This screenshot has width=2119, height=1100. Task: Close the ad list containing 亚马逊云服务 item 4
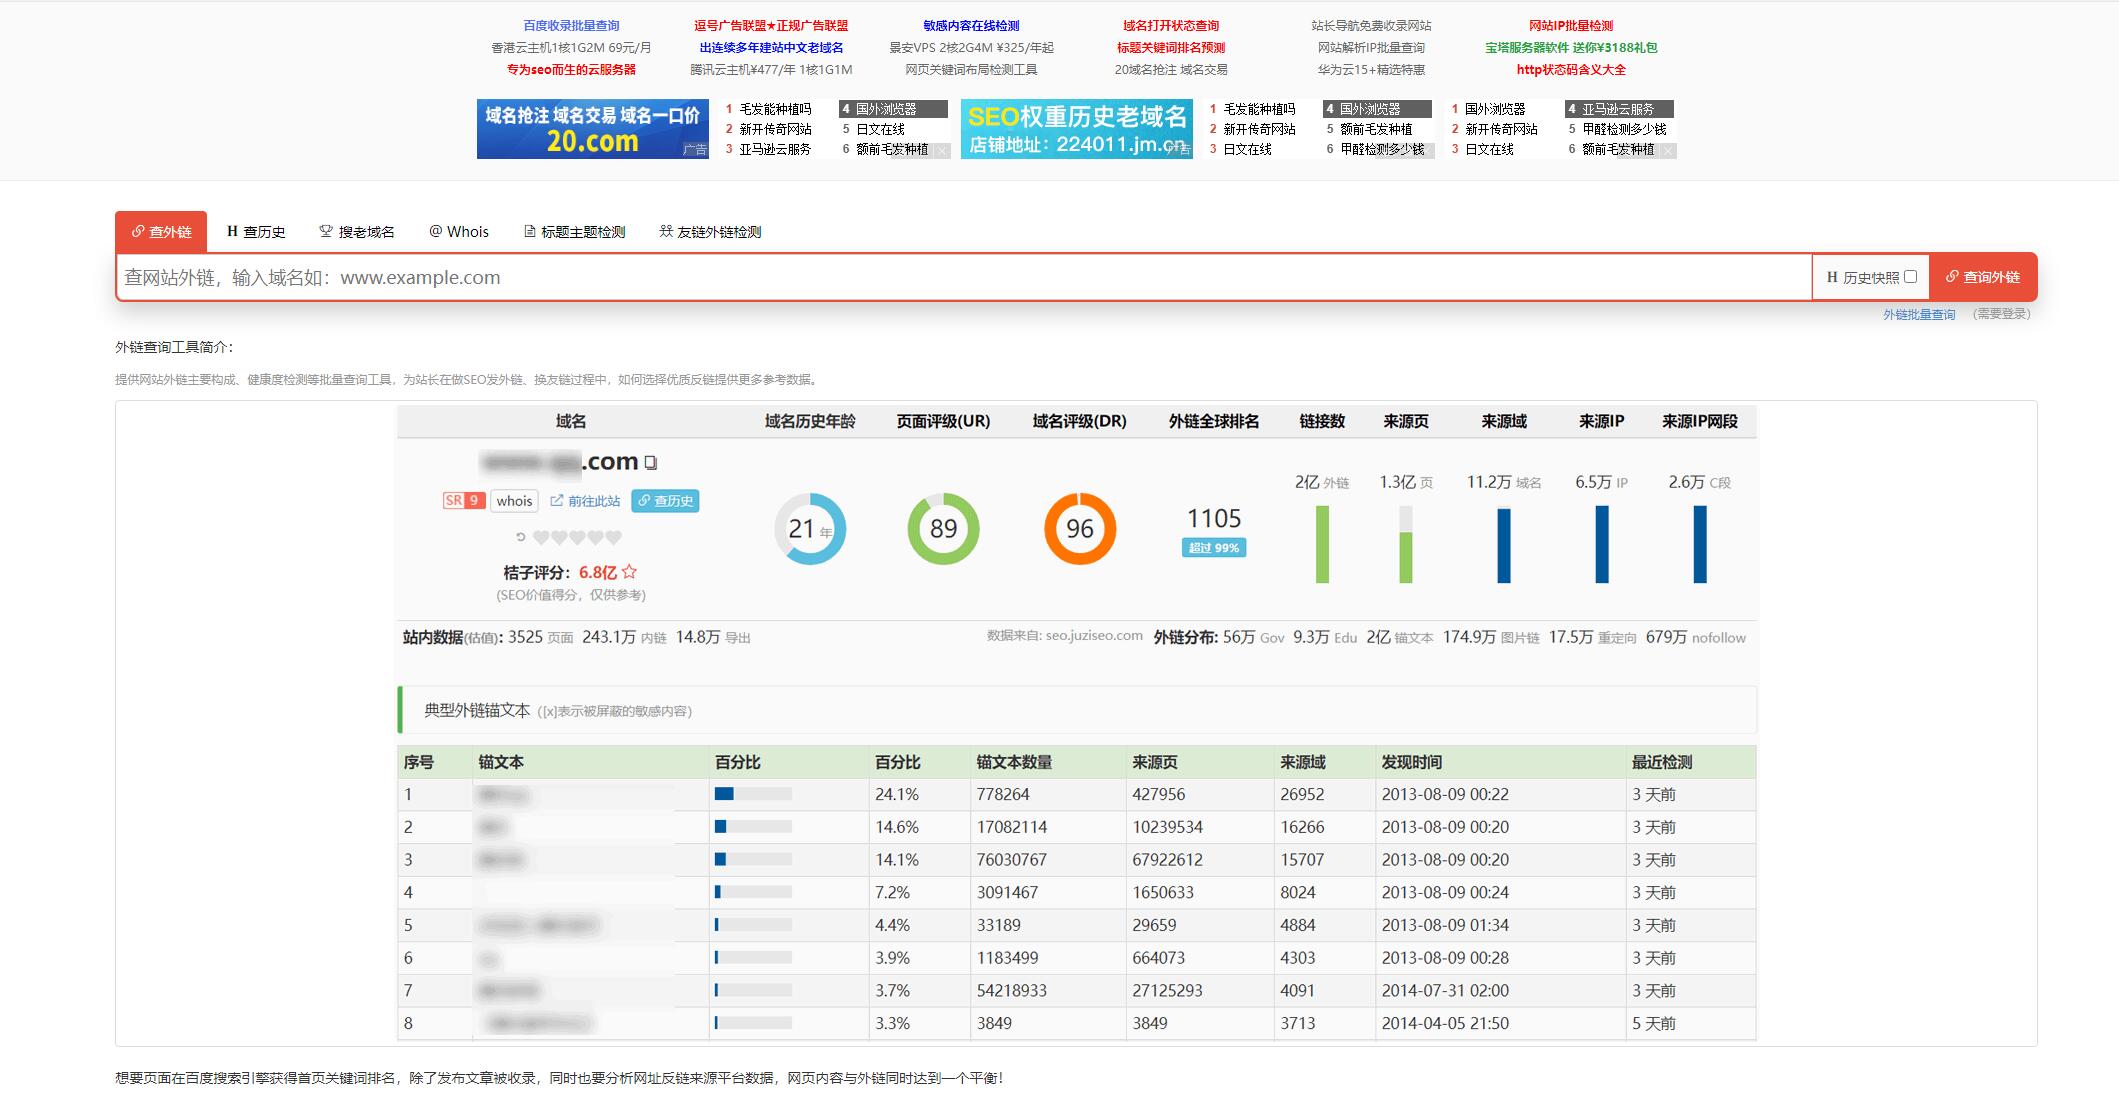pos(1668,151)
